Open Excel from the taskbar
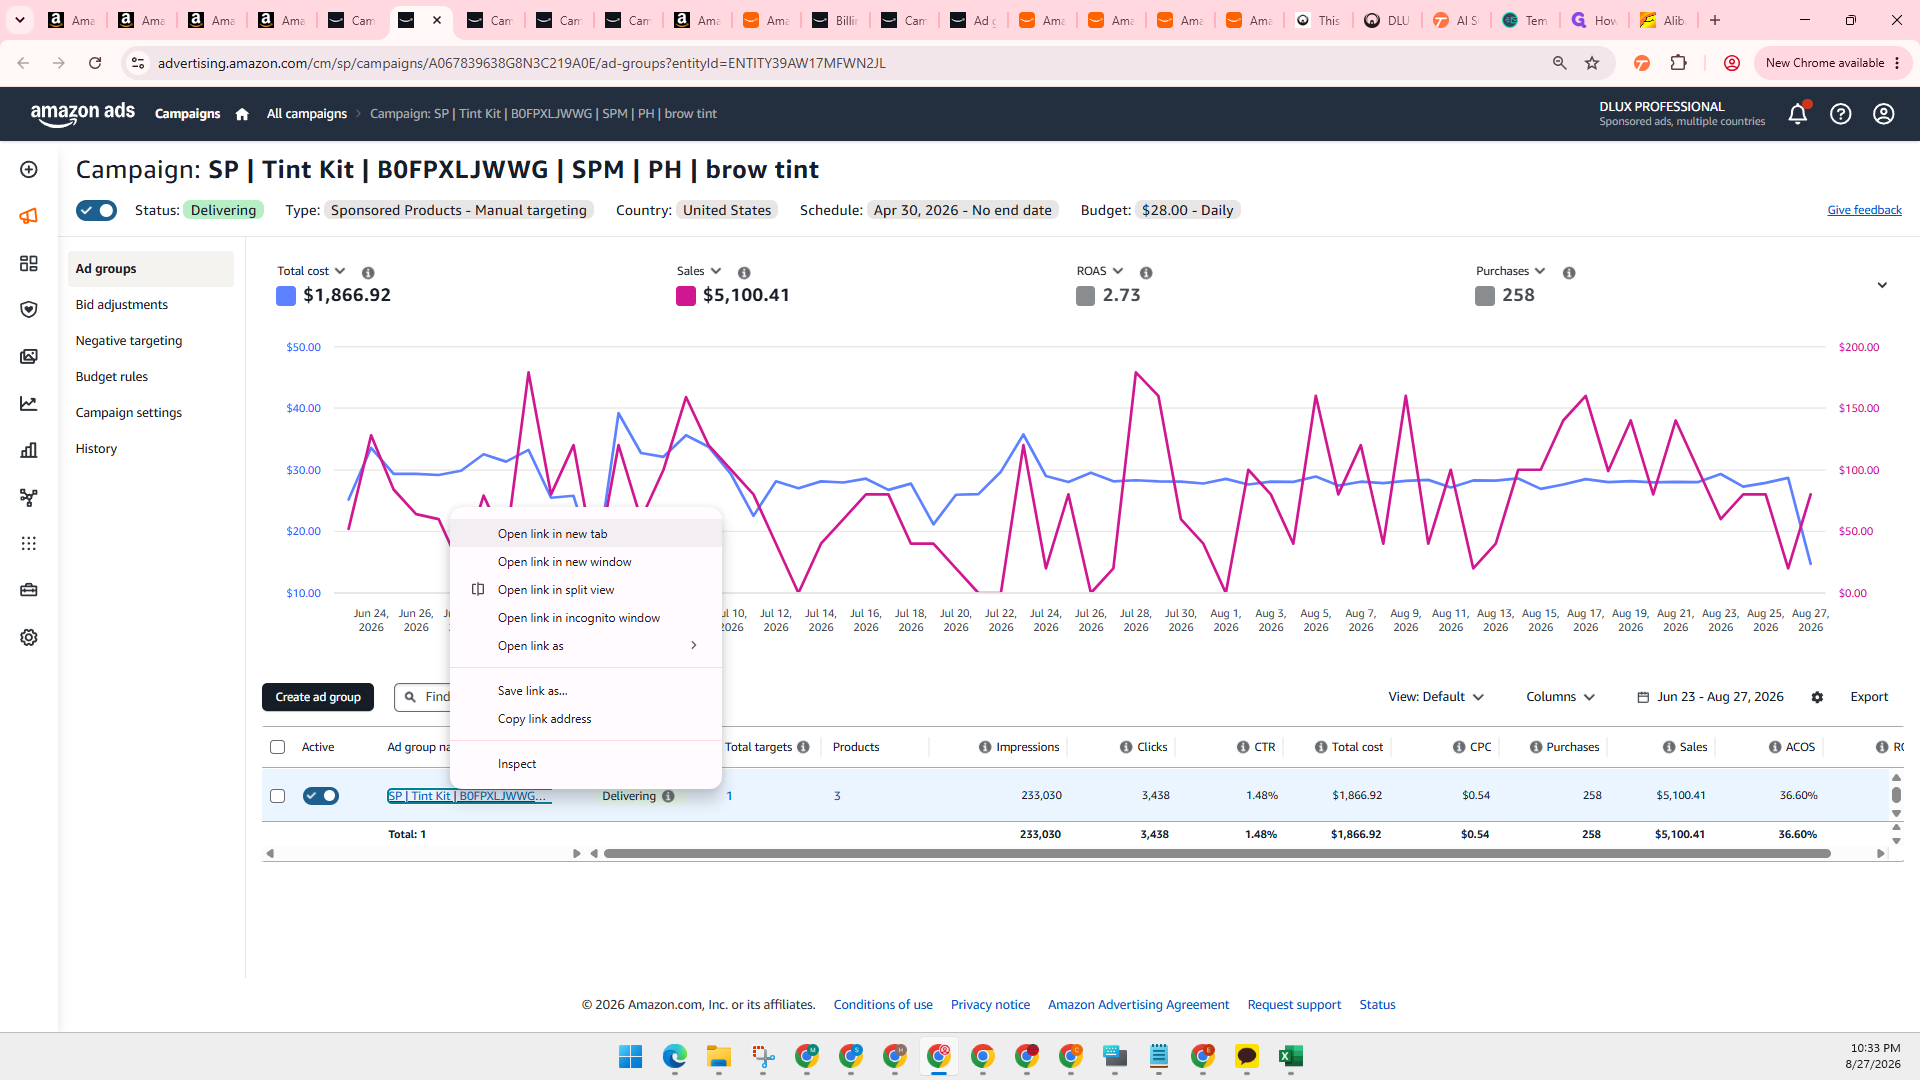This screenshot has width=1920, height=1080. pos(1290,1057)
